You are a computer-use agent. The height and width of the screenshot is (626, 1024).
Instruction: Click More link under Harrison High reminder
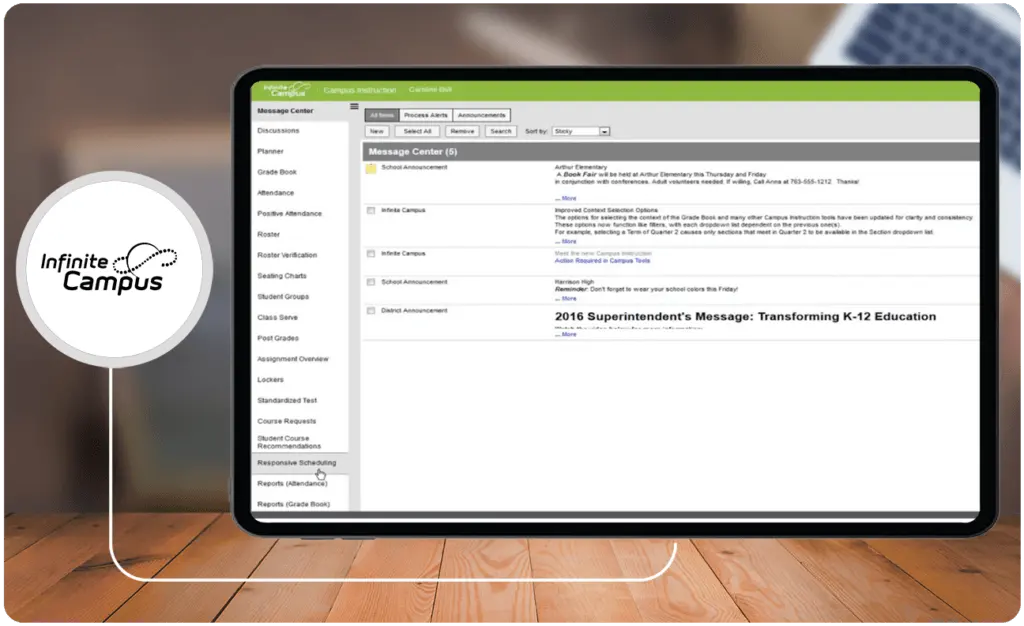click(x=566, y=299)
